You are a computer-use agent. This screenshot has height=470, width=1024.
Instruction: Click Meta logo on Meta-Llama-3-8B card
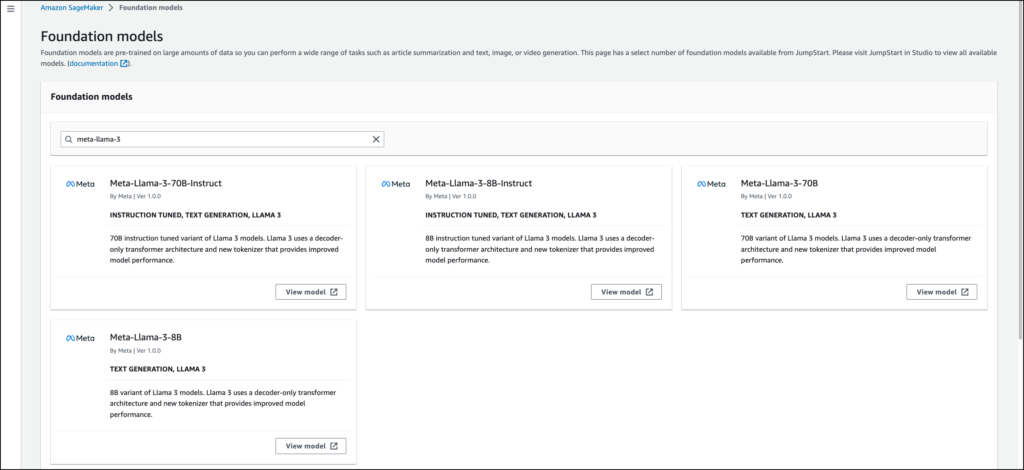tap(80, 338)
